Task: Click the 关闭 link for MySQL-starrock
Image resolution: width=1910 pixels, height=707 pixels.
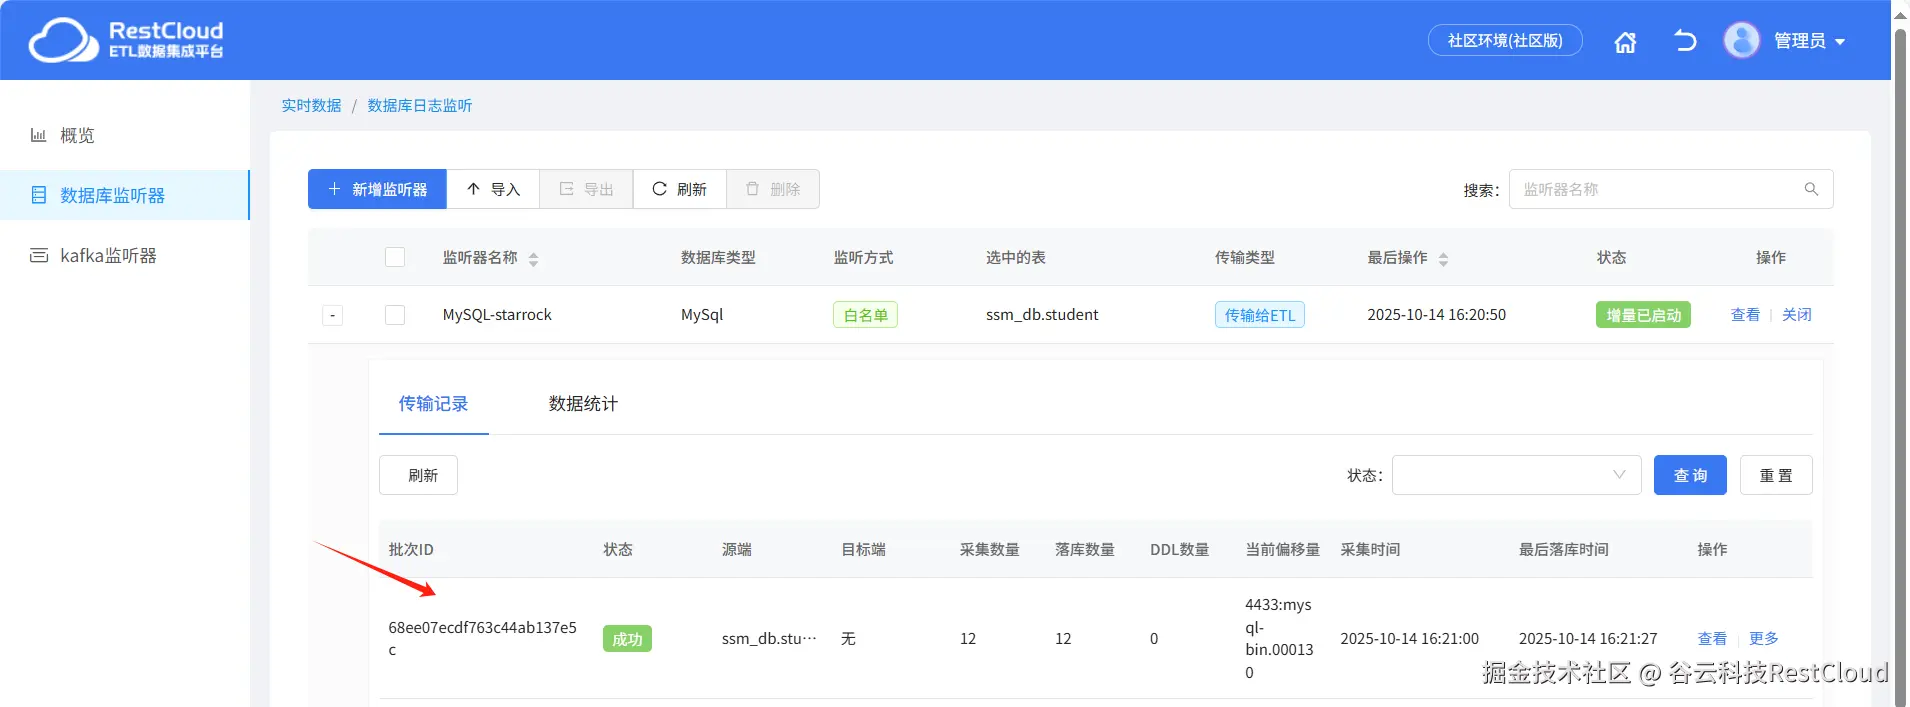Action: point(1796,315)
